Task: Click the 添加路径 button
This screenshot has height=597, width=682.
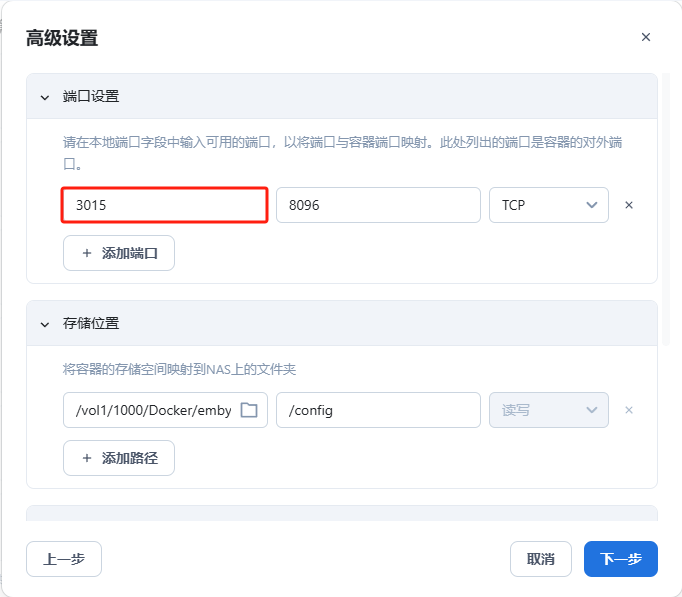Action: click(119, 458)
